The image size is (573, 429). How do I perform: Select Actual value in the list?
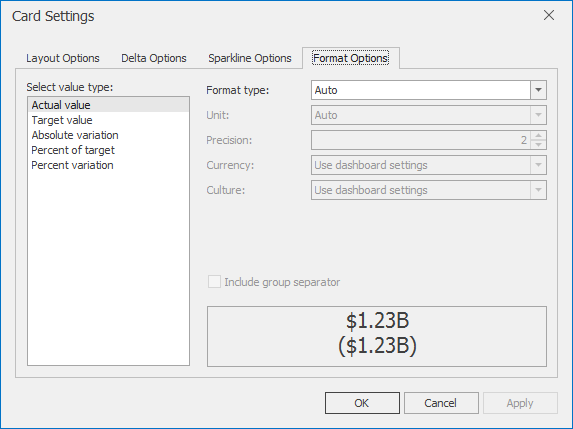coord(108,105)
